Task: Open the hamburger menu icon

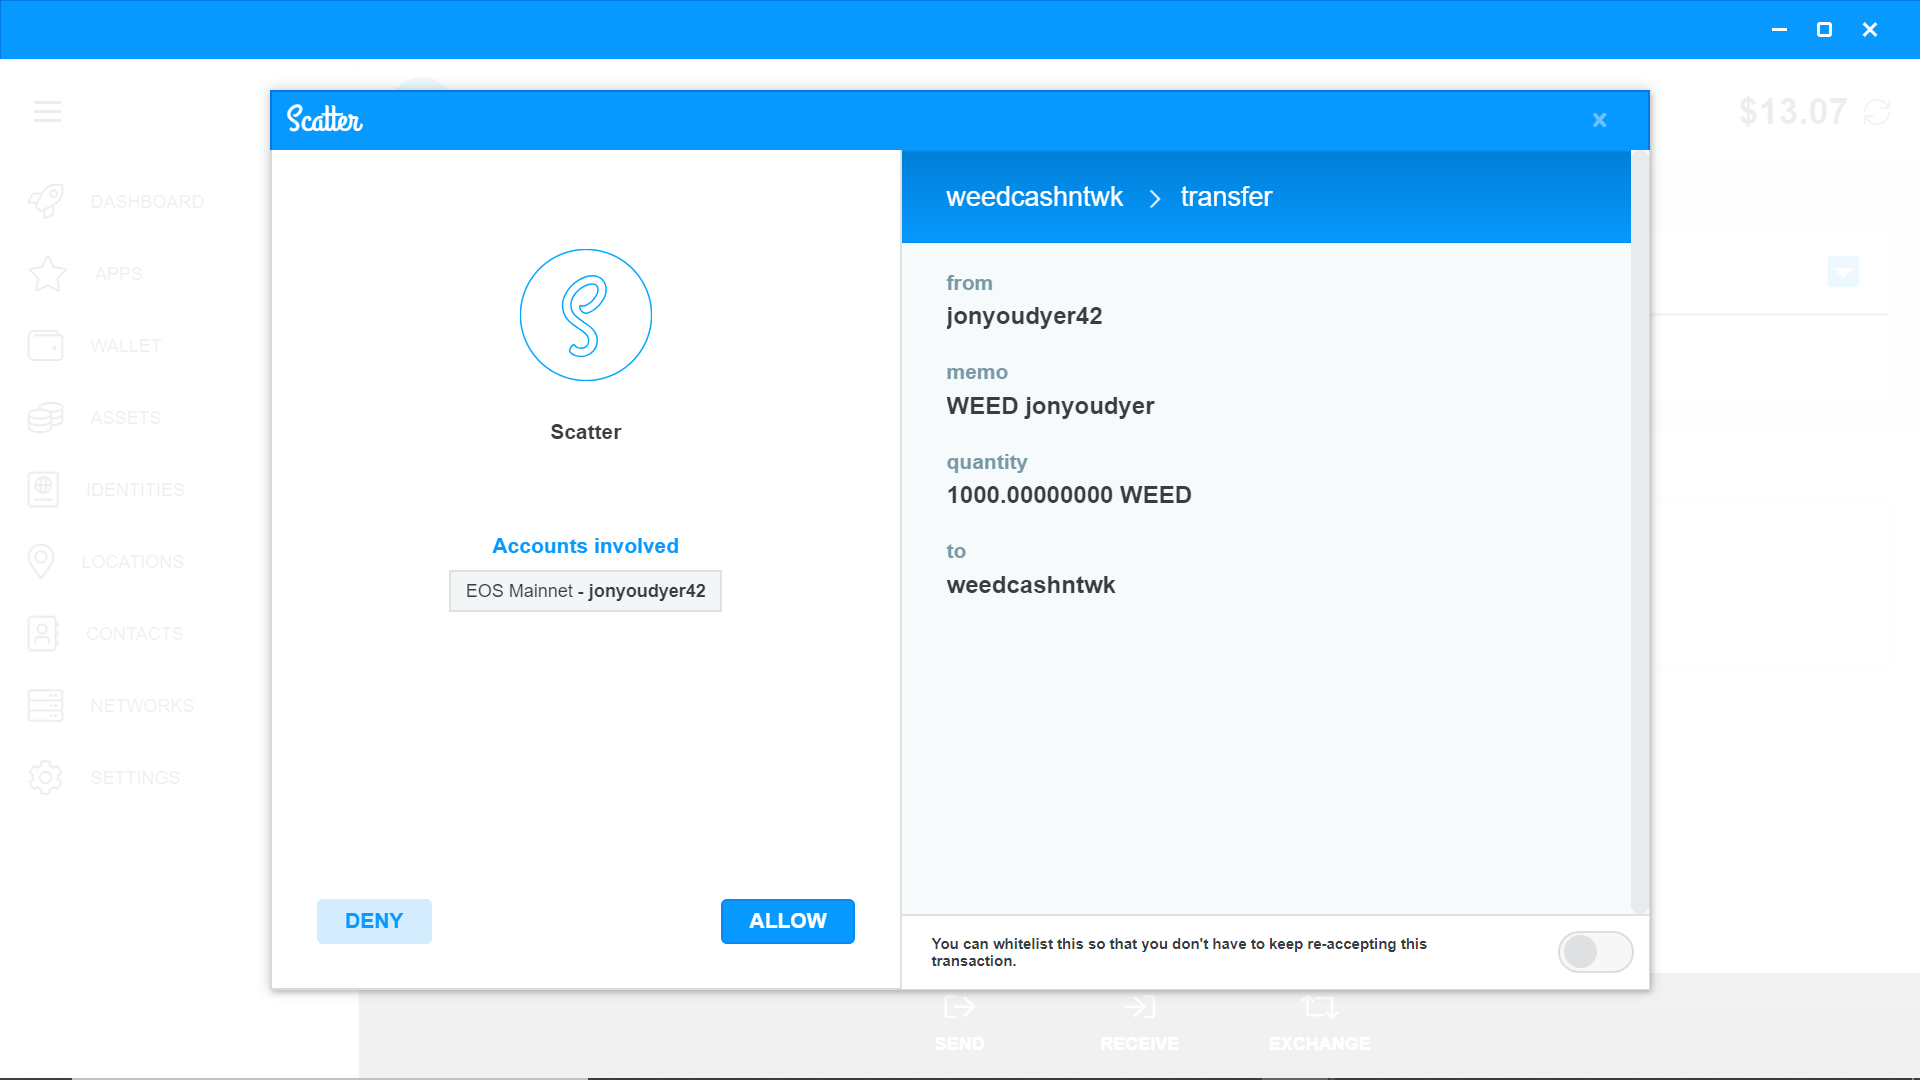Action: (x=47, y=111)
